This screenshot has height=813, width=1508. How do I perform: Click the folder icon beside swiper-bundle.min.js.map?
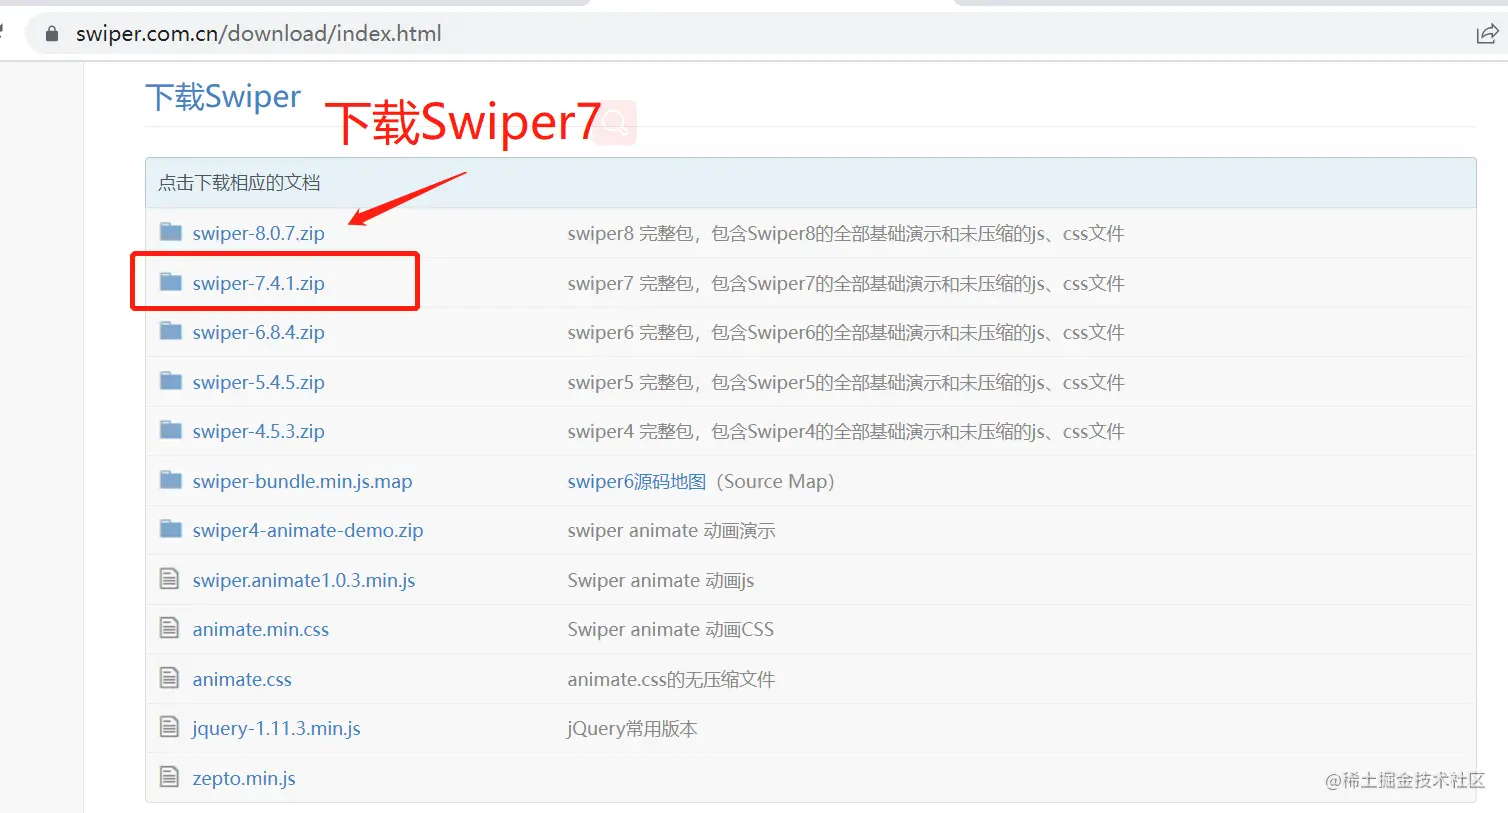(x=171, y=480)
